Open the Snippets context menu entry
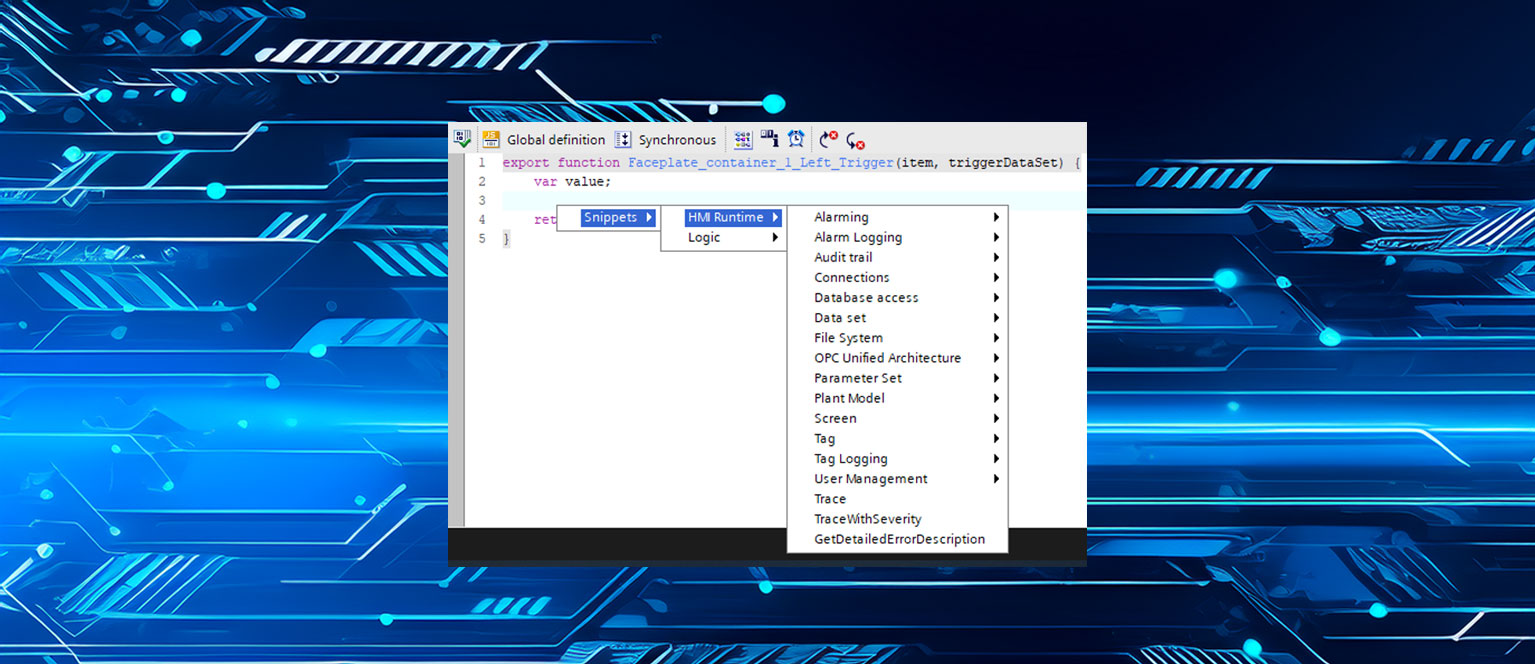Image resolution: width=1535 pixels, height=664 pixels. pos(618,217)
